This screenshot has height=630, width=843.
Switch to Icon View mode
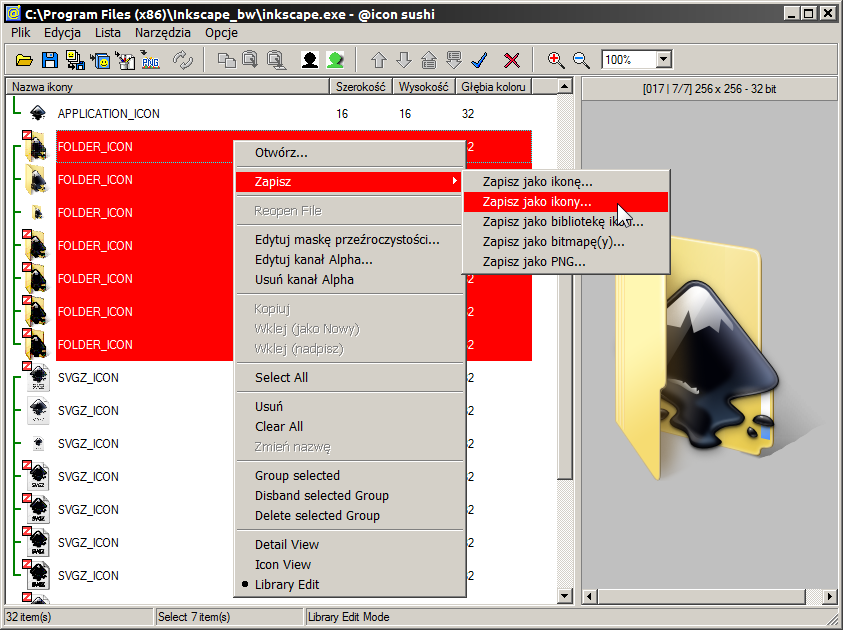pyautogui.click(x=350, y=564)
